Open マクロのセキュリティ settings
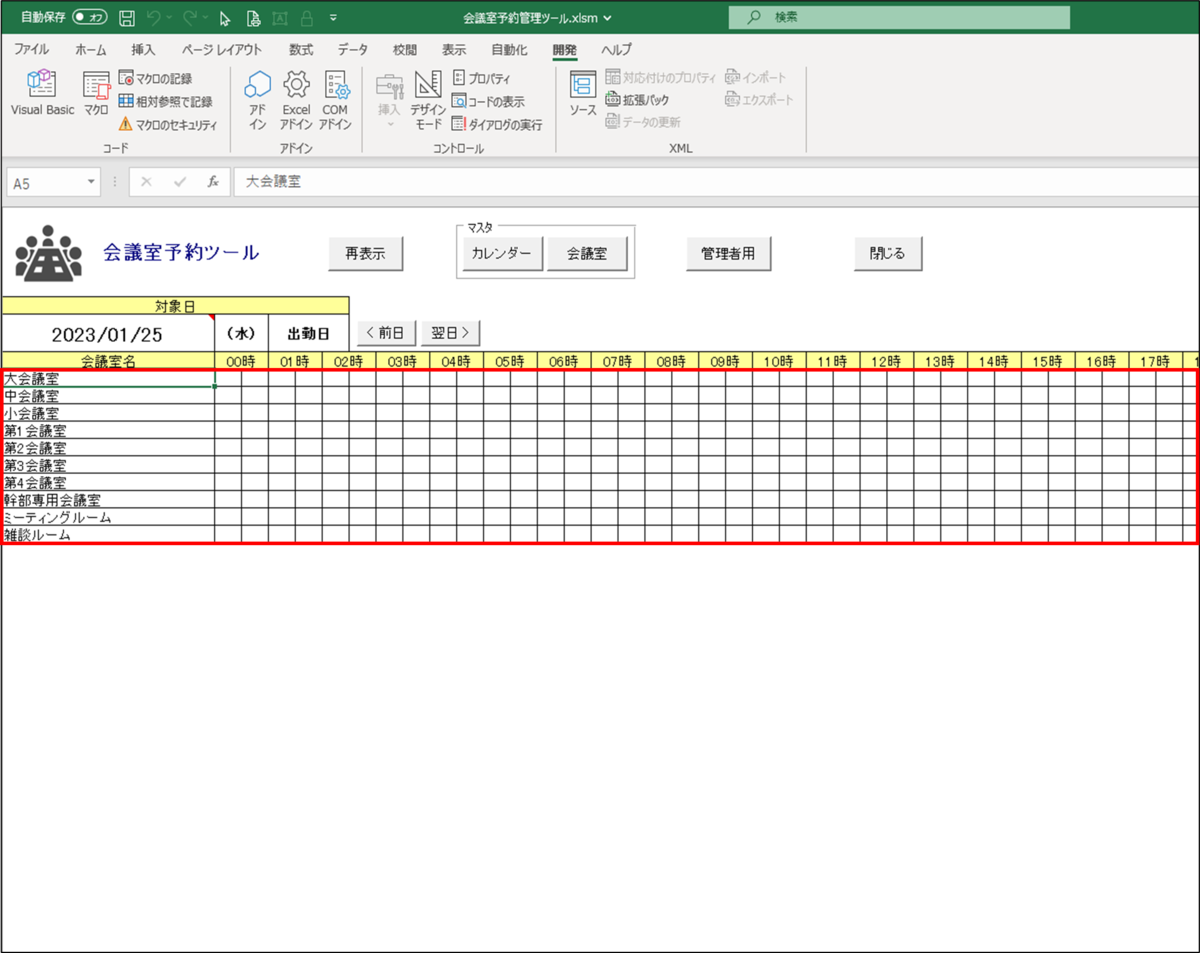The image size is (1200, 953). click(x=168, y=125)
